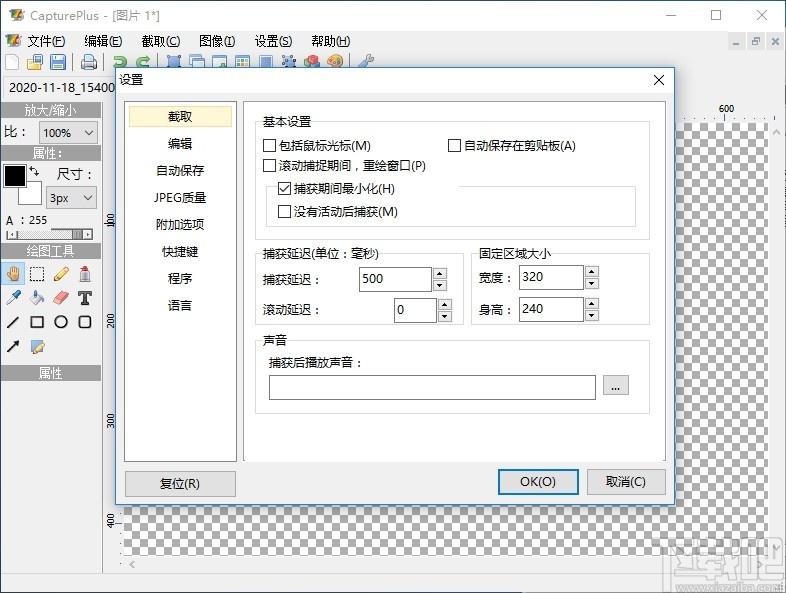Image resolution: width=786 pixels, height=593 pixels.
Task: Click the alpha A slider thumb
Action: point(77,234)
